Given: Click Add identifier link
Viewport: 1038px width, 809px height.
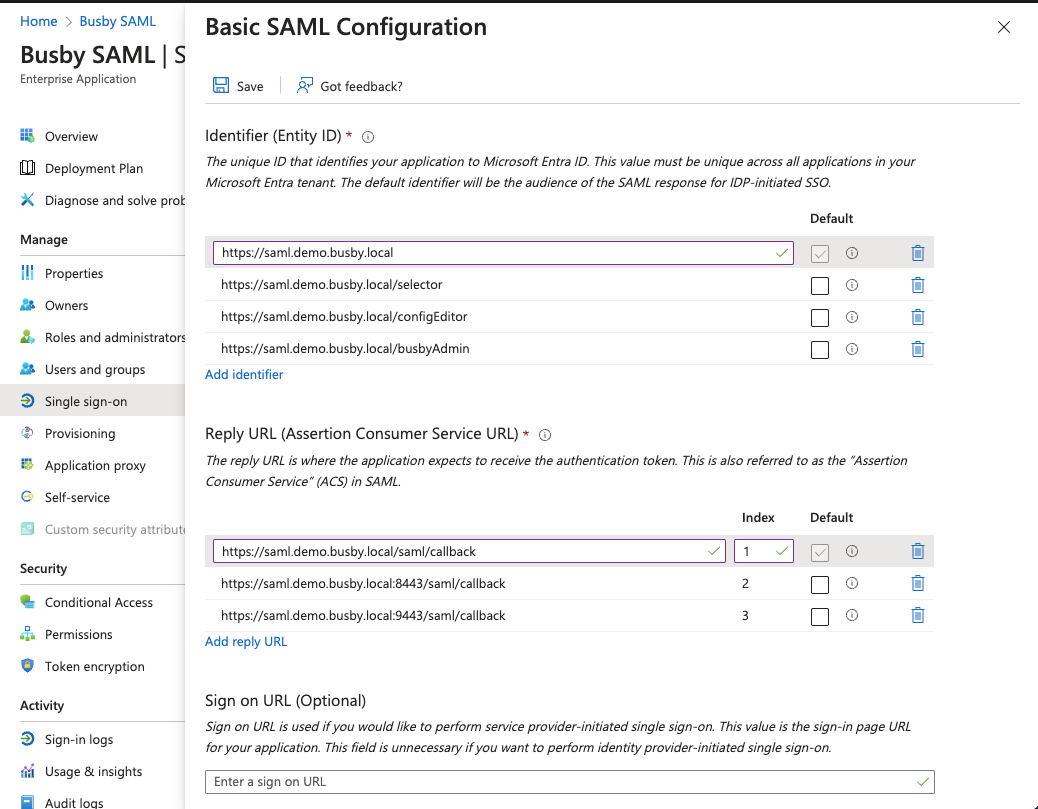Looking at the screenshot, I should (244, 375).
